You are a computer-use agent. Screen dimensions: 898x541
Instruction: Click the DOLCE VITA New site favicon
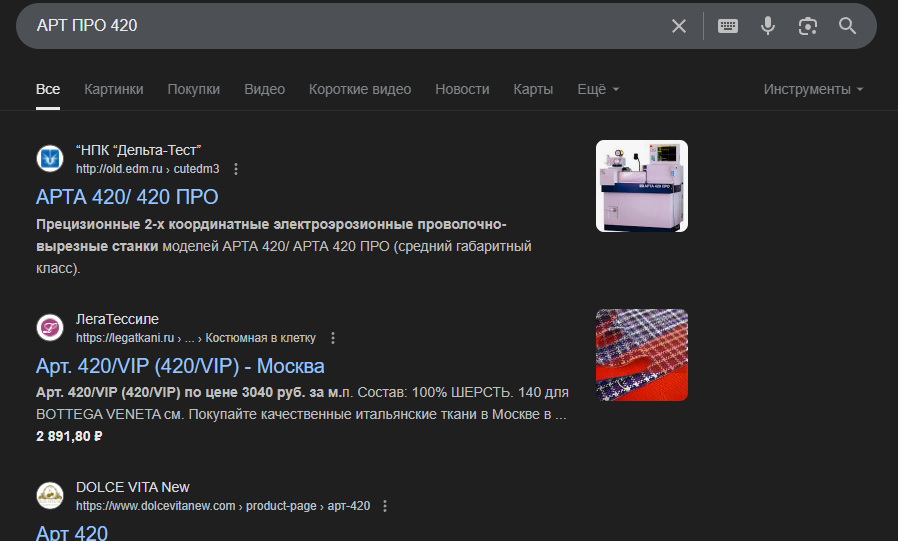[x=50, y=496]
